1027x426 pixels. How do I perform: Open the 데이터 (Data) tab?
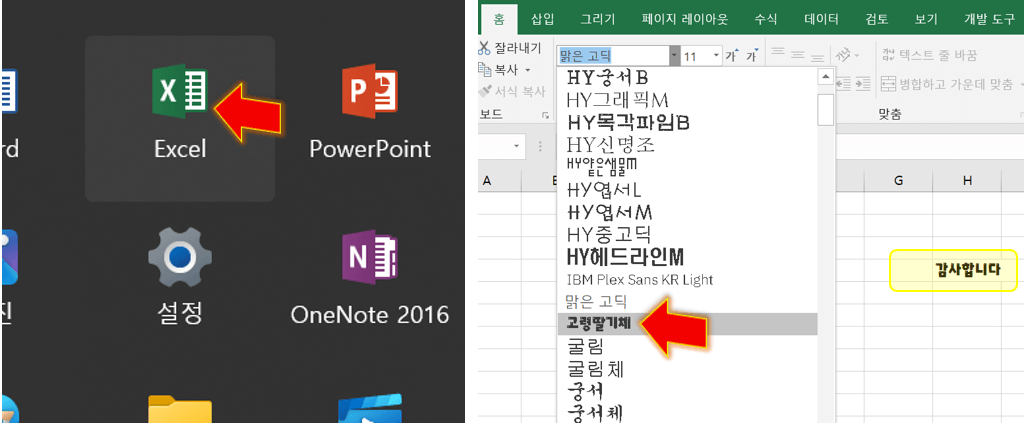[821, 20]
